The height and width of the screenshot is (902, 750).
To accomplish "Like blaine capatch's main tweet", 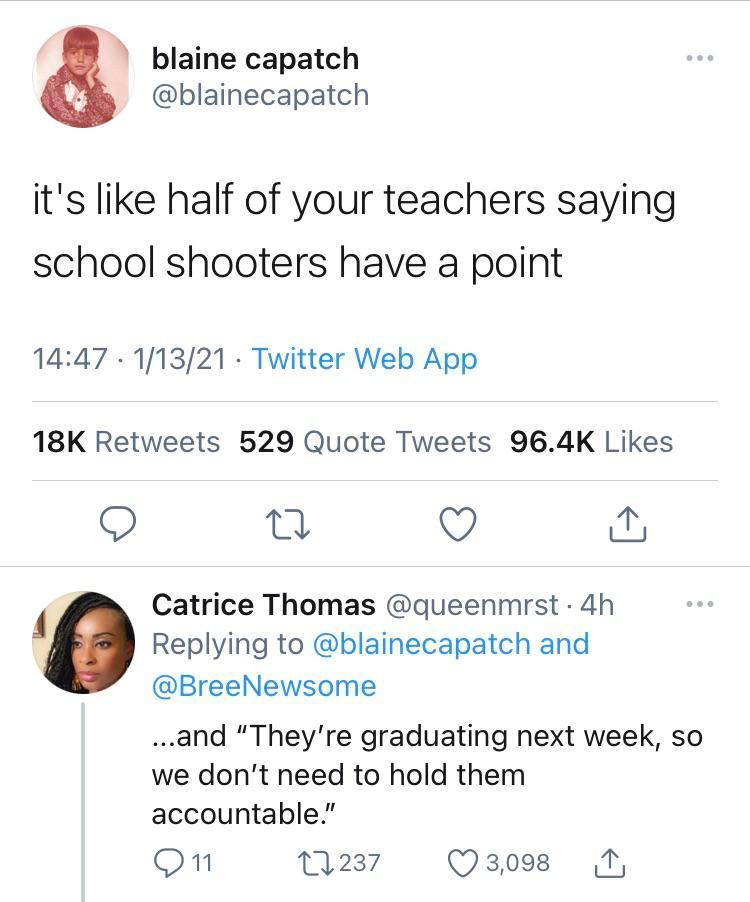I will pyautogui.click(x=458, y=524).
